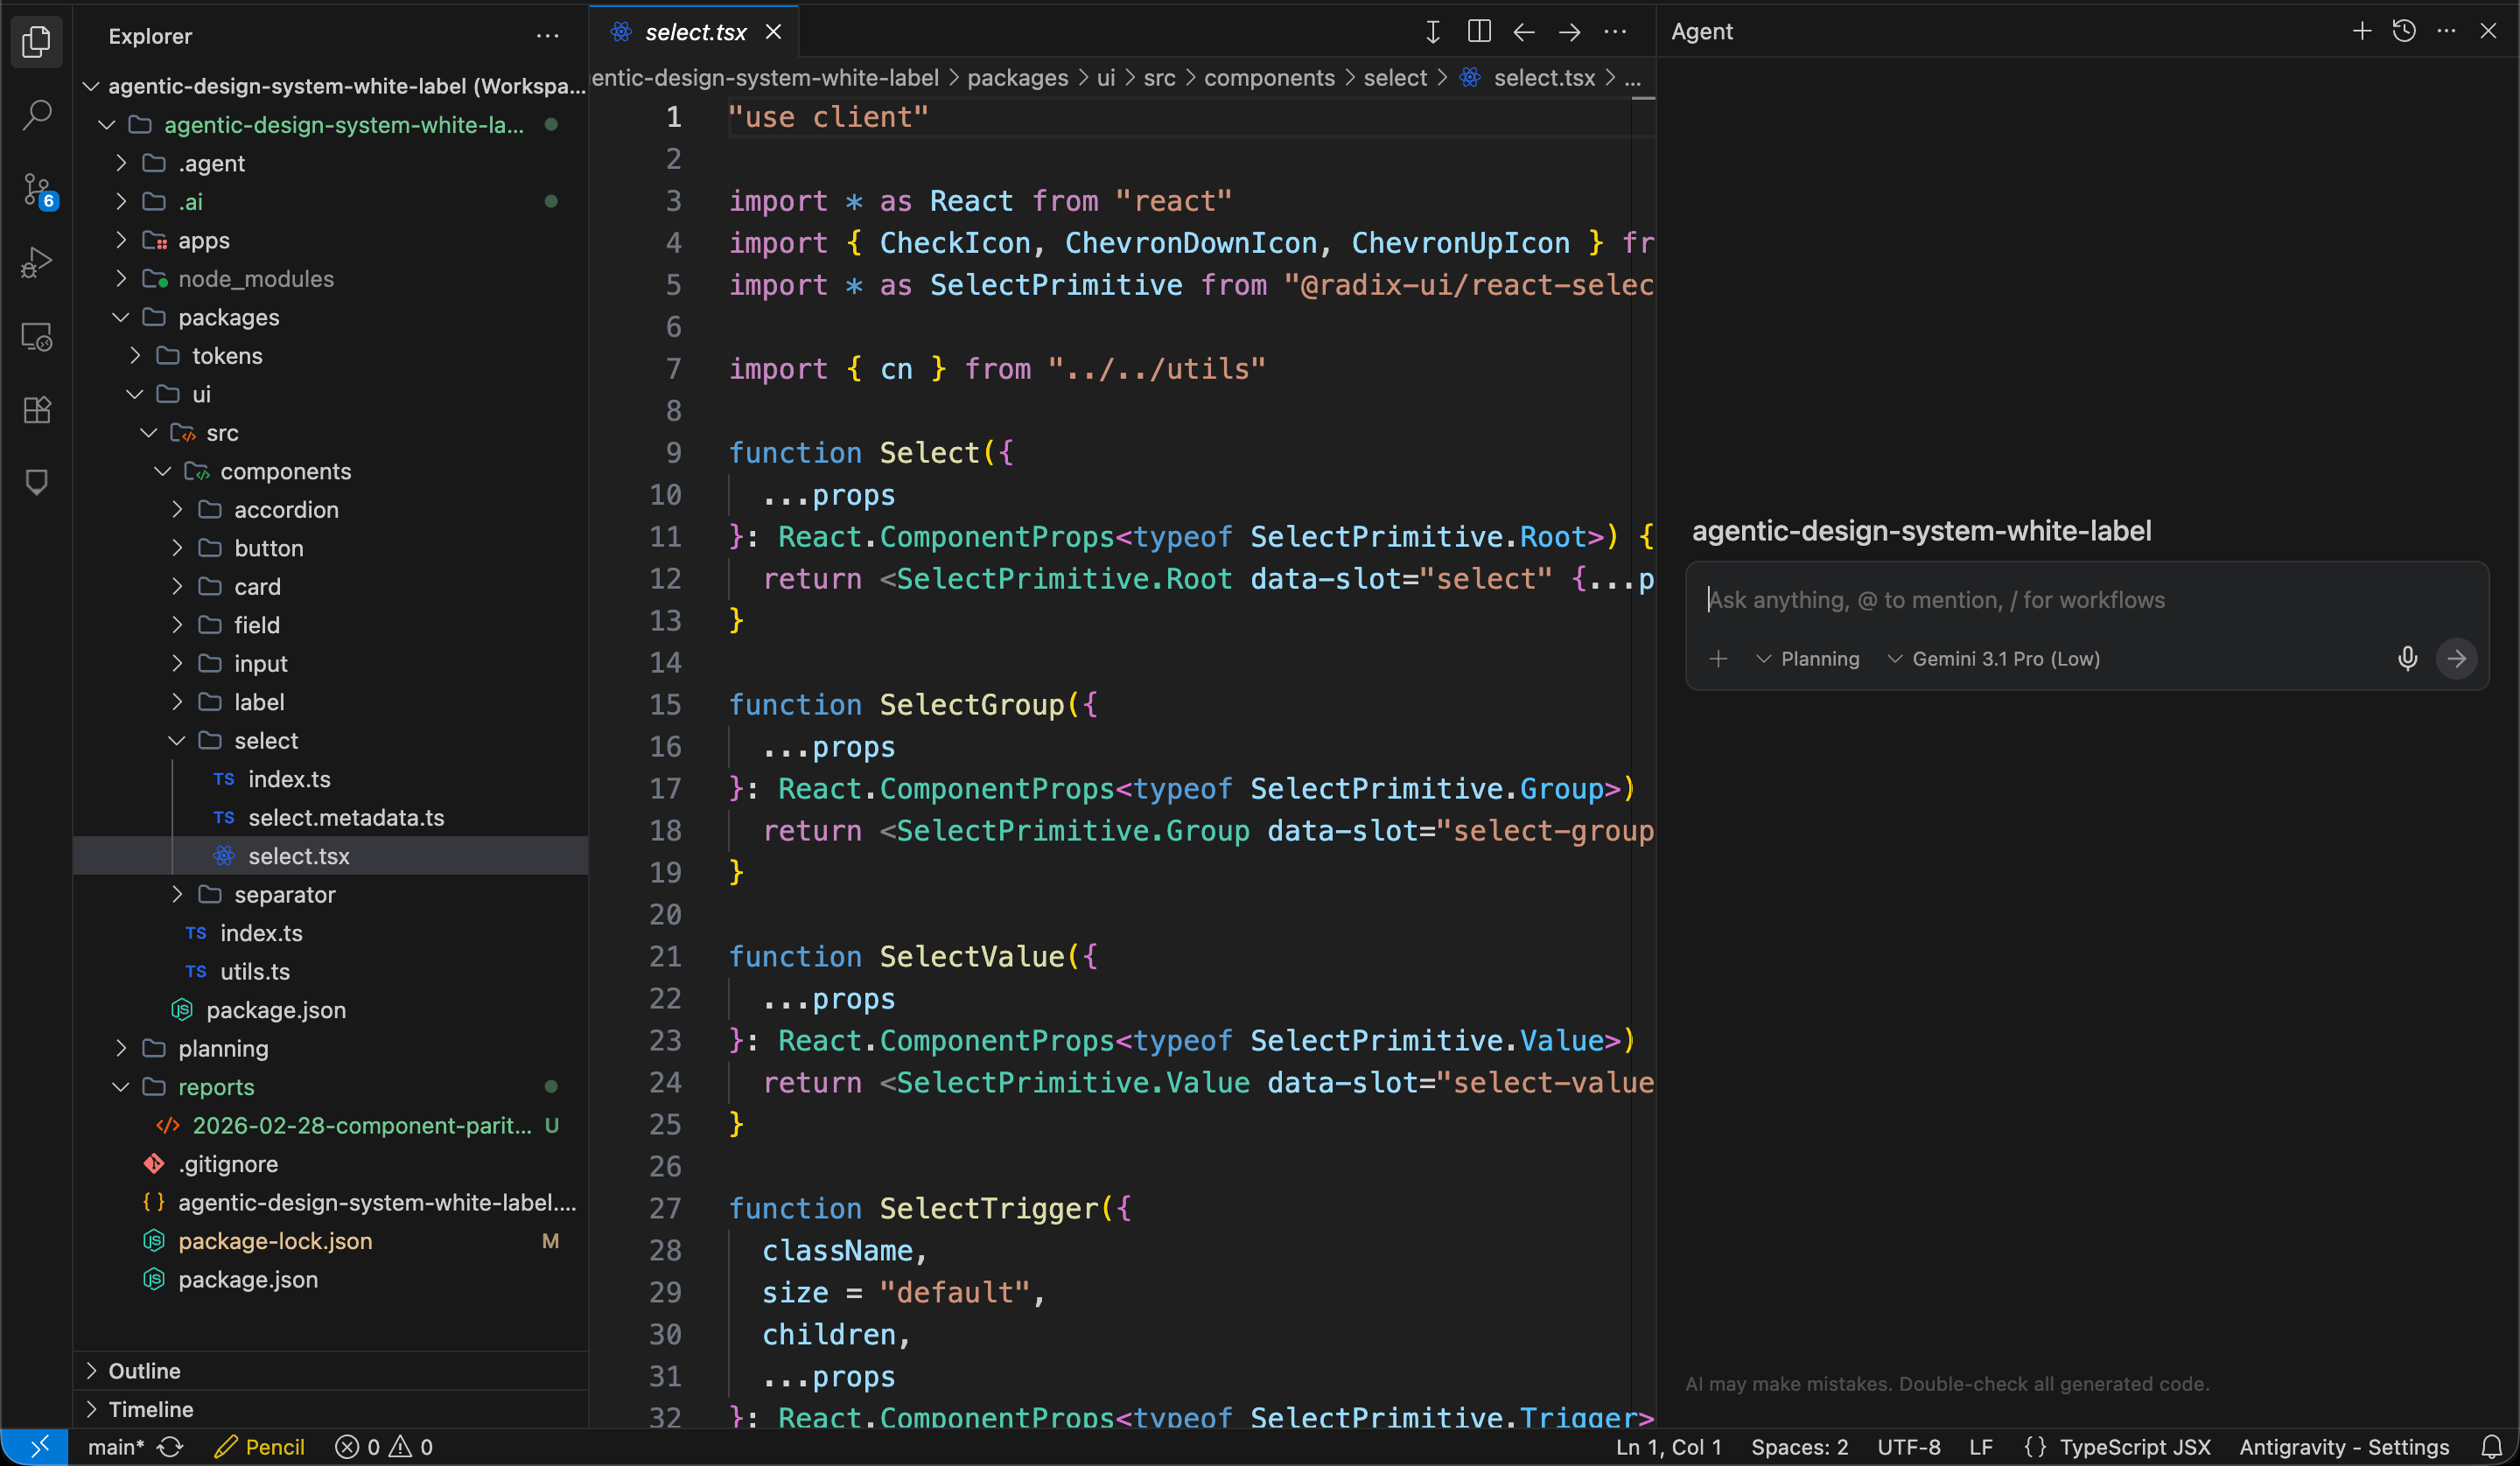Open the Search view in the activity bar
Viewport: 2520px width, 1466px height.
[37, 115]
